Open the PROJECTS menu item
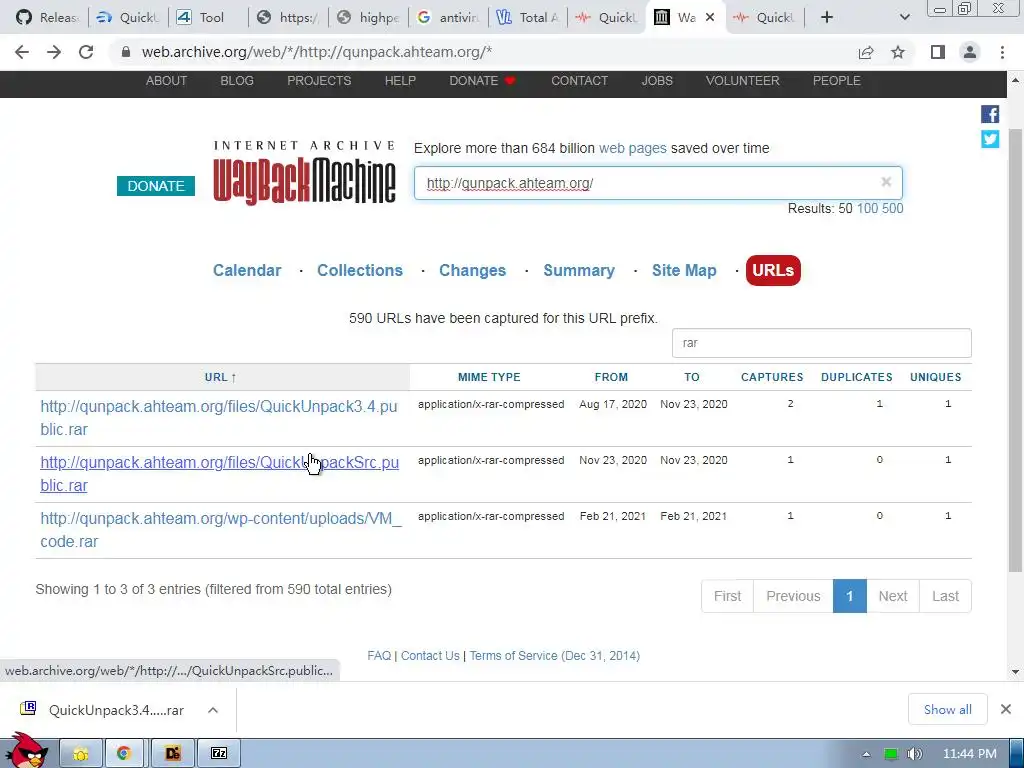 319,81
